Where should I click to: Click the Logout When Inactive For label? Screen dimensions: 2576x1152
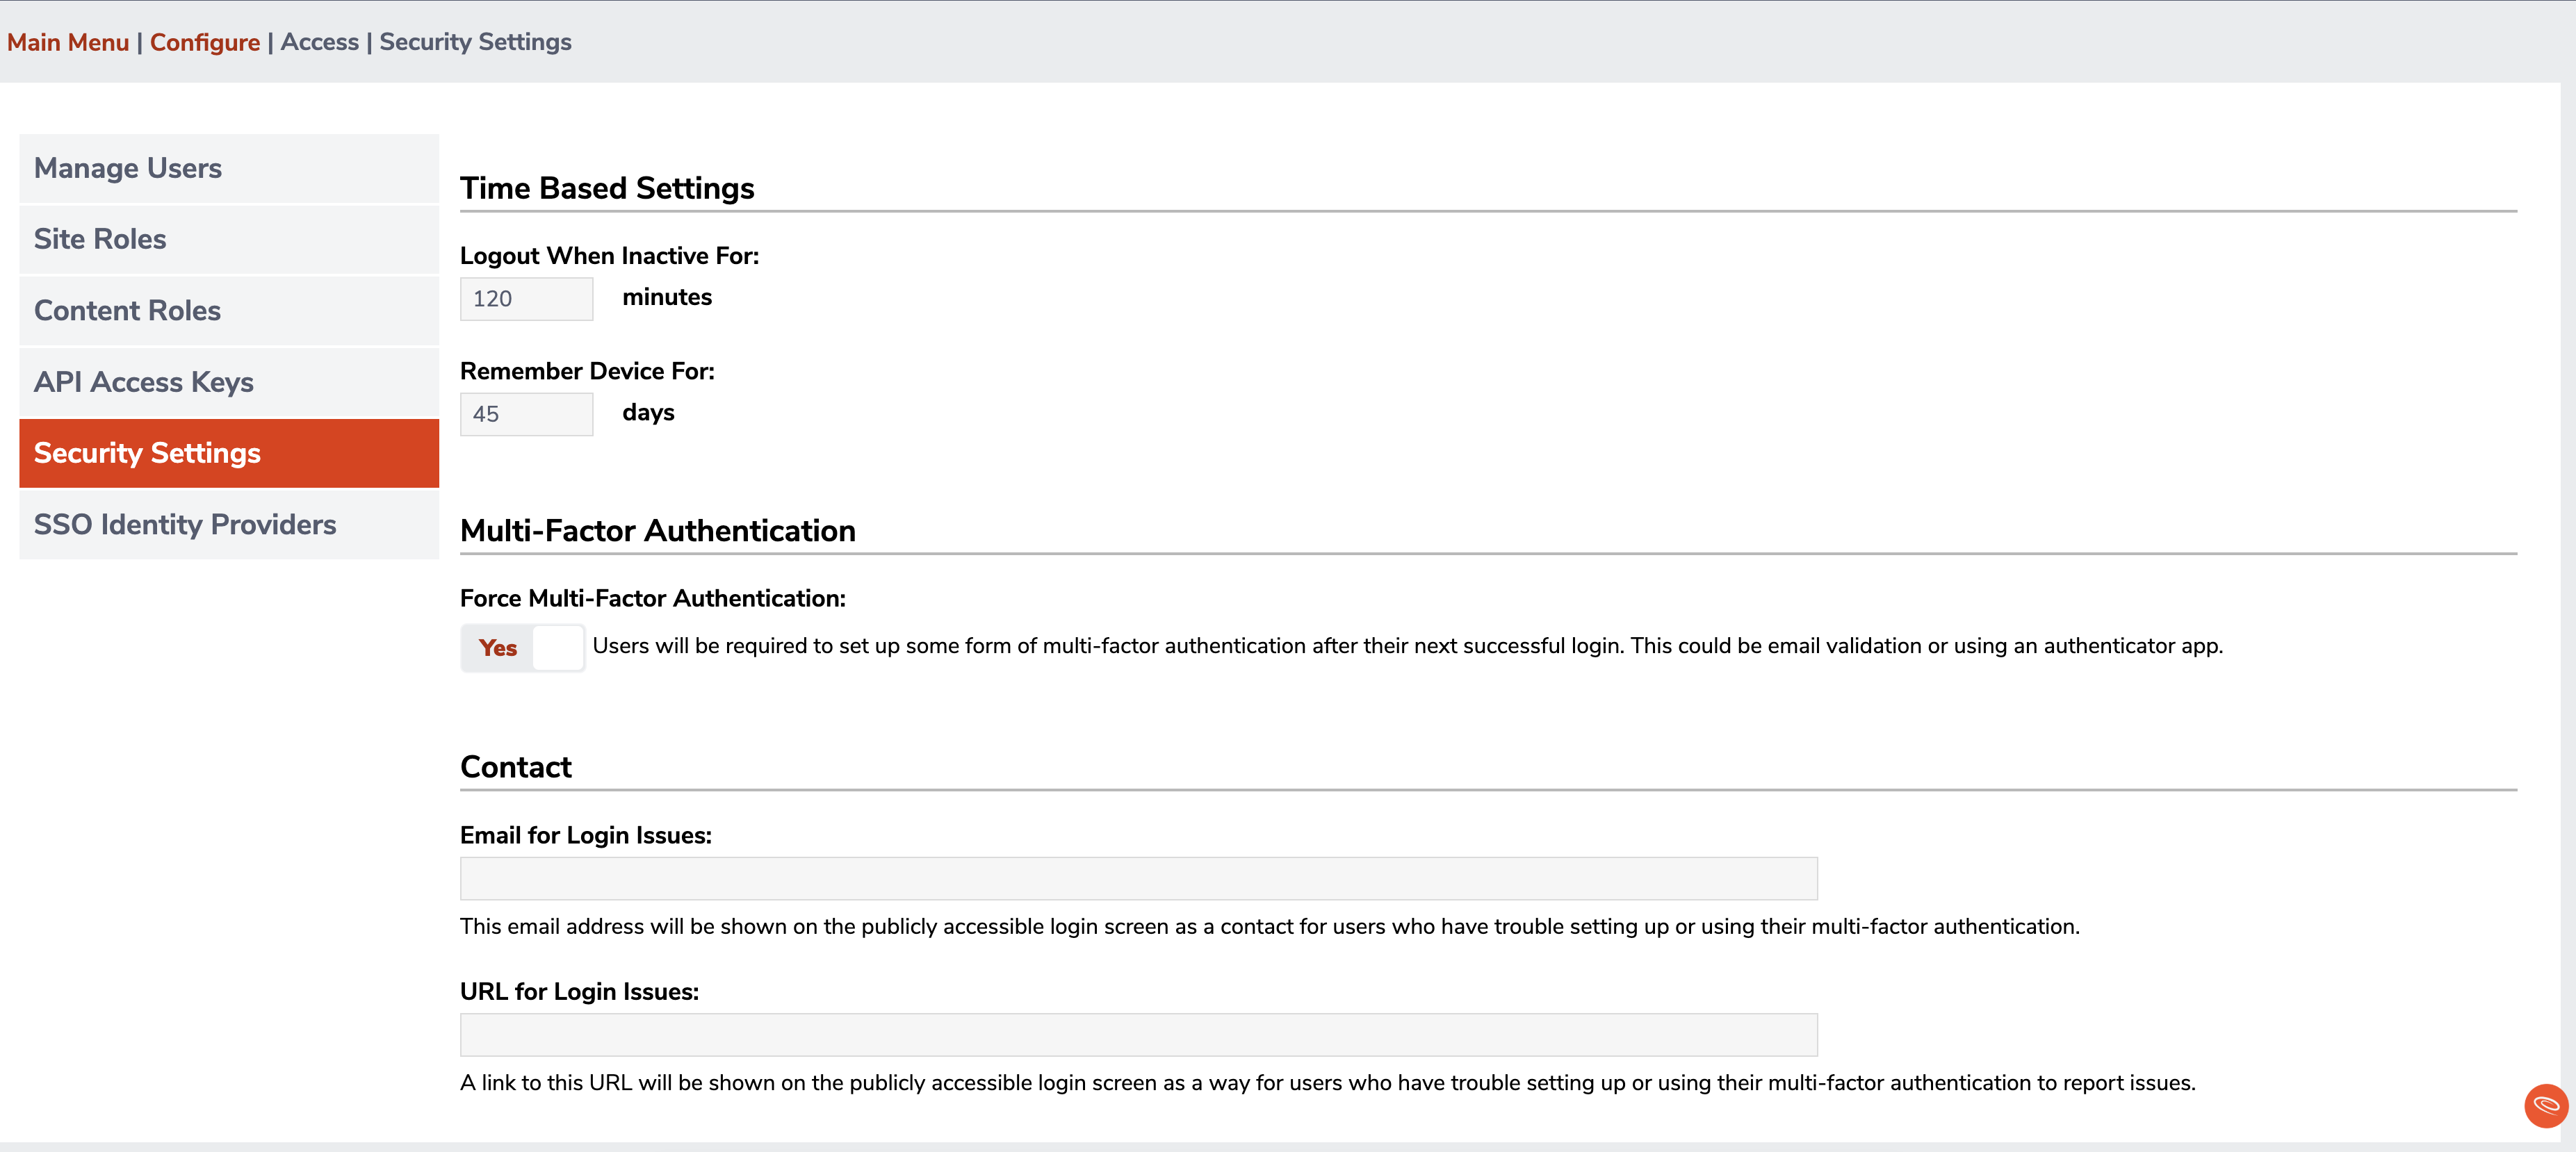point(609,256)
